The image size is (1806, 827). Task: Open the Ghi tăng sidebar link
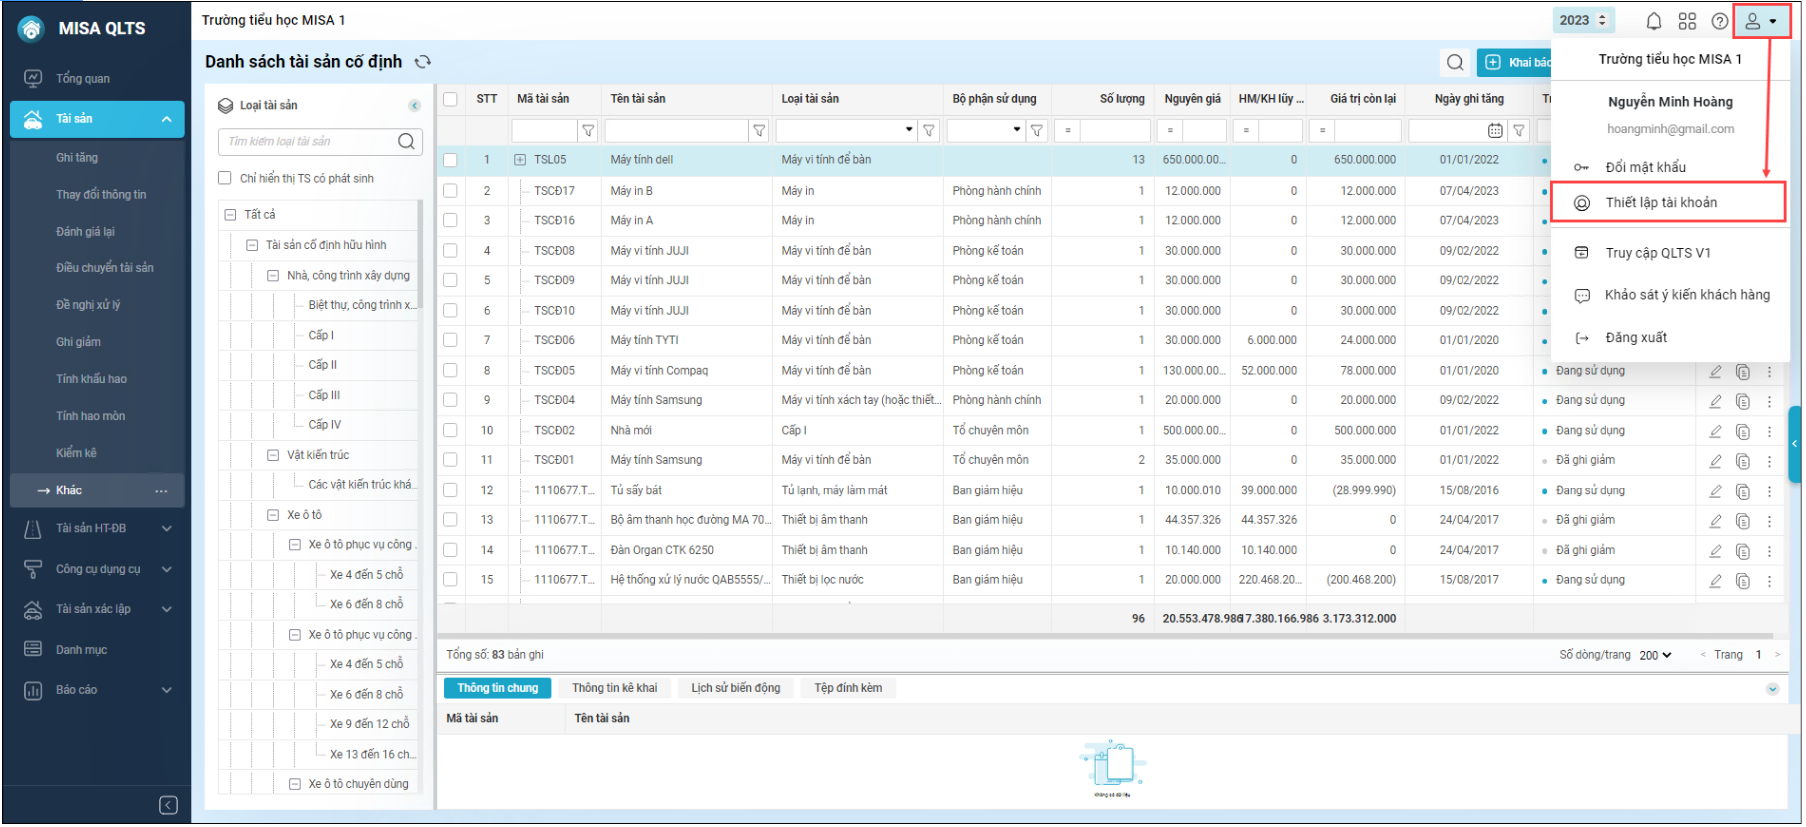tap(77, 157)
